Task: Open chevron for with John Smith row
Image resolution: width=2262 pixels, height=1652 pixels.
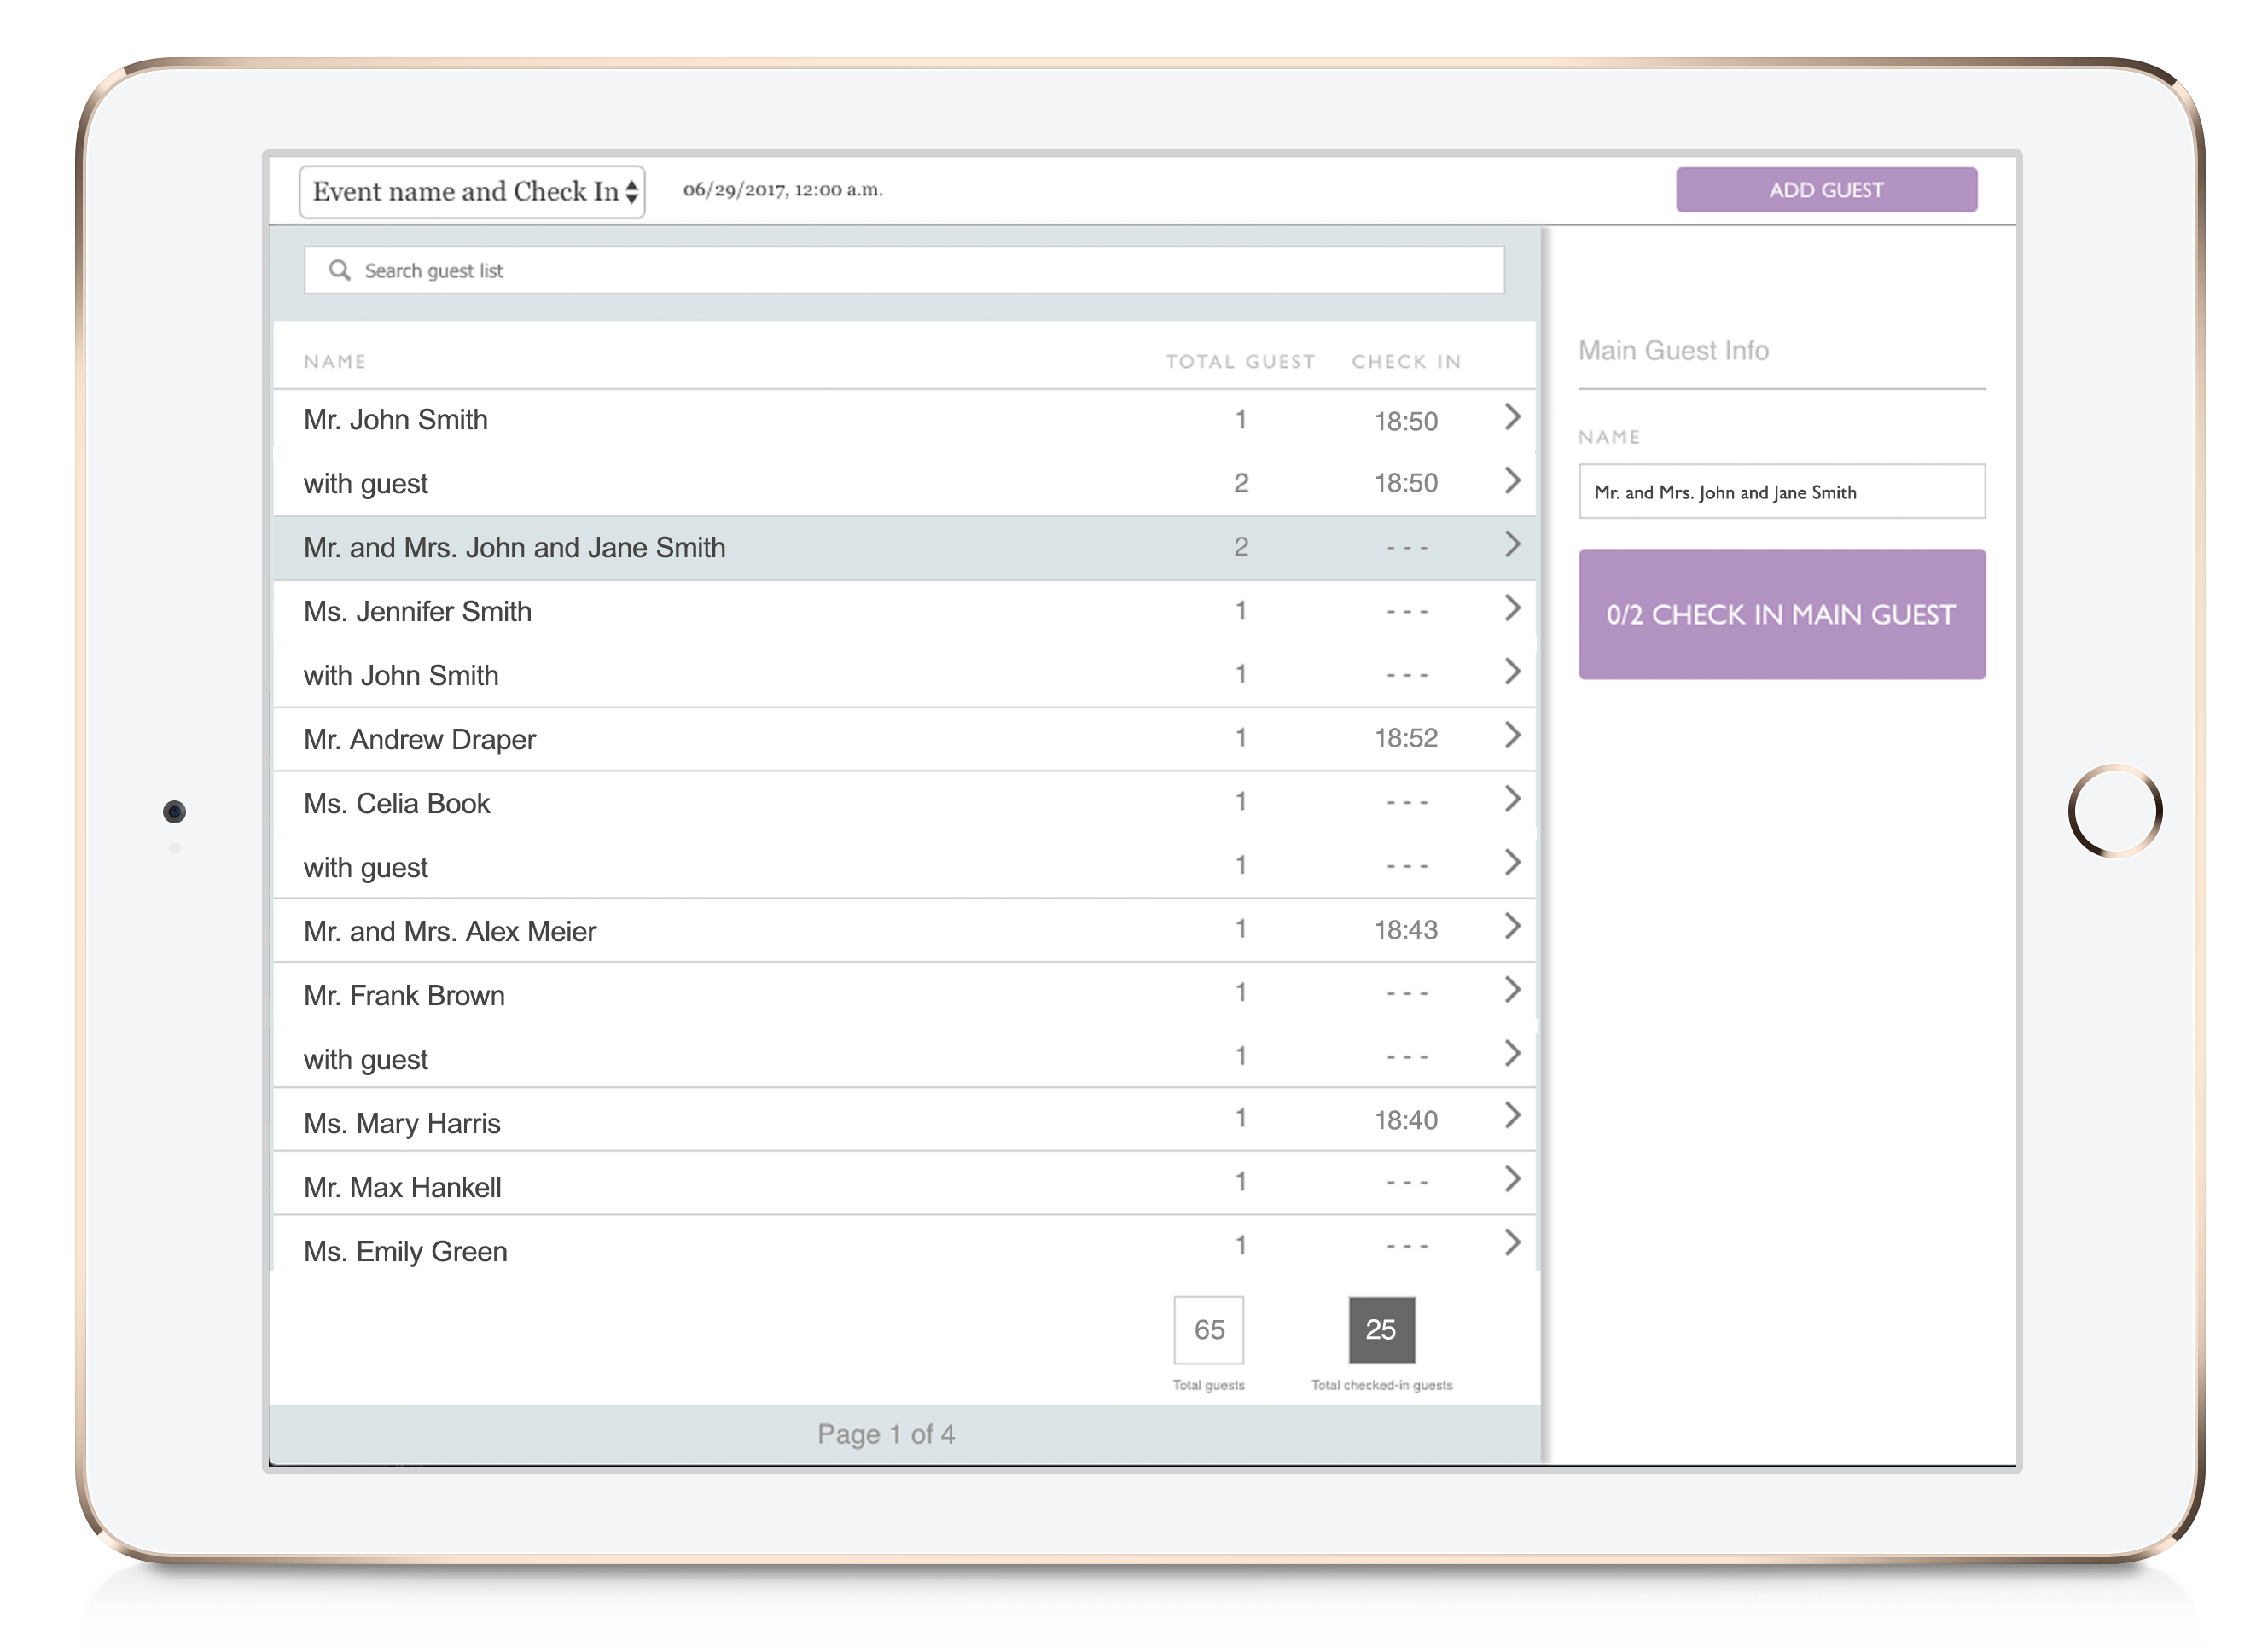Action: pyautogui.click(x=1512, y=672)
